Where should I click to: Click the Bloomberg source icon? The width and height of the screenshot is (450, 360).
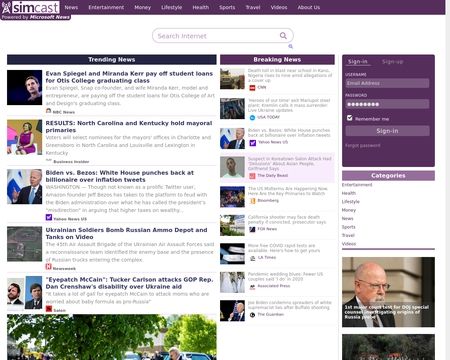[x=252, y=201]
